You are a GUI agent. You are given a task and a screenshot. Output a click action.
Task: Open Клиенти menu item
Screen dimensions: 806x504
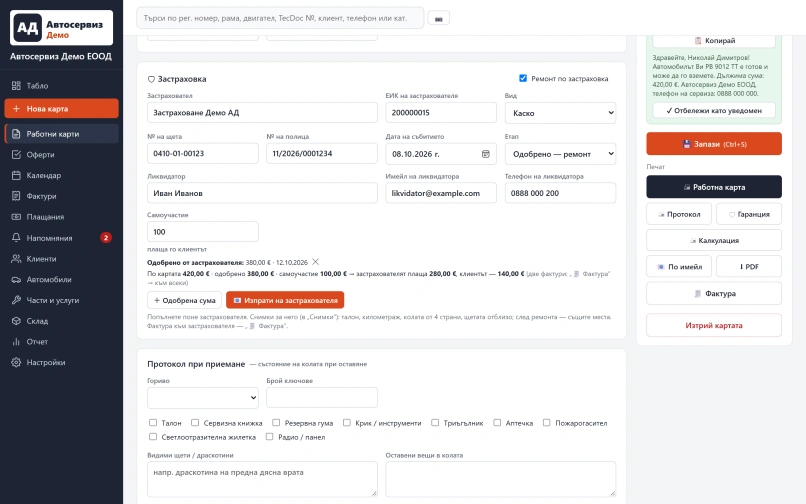tap(61, 259)
